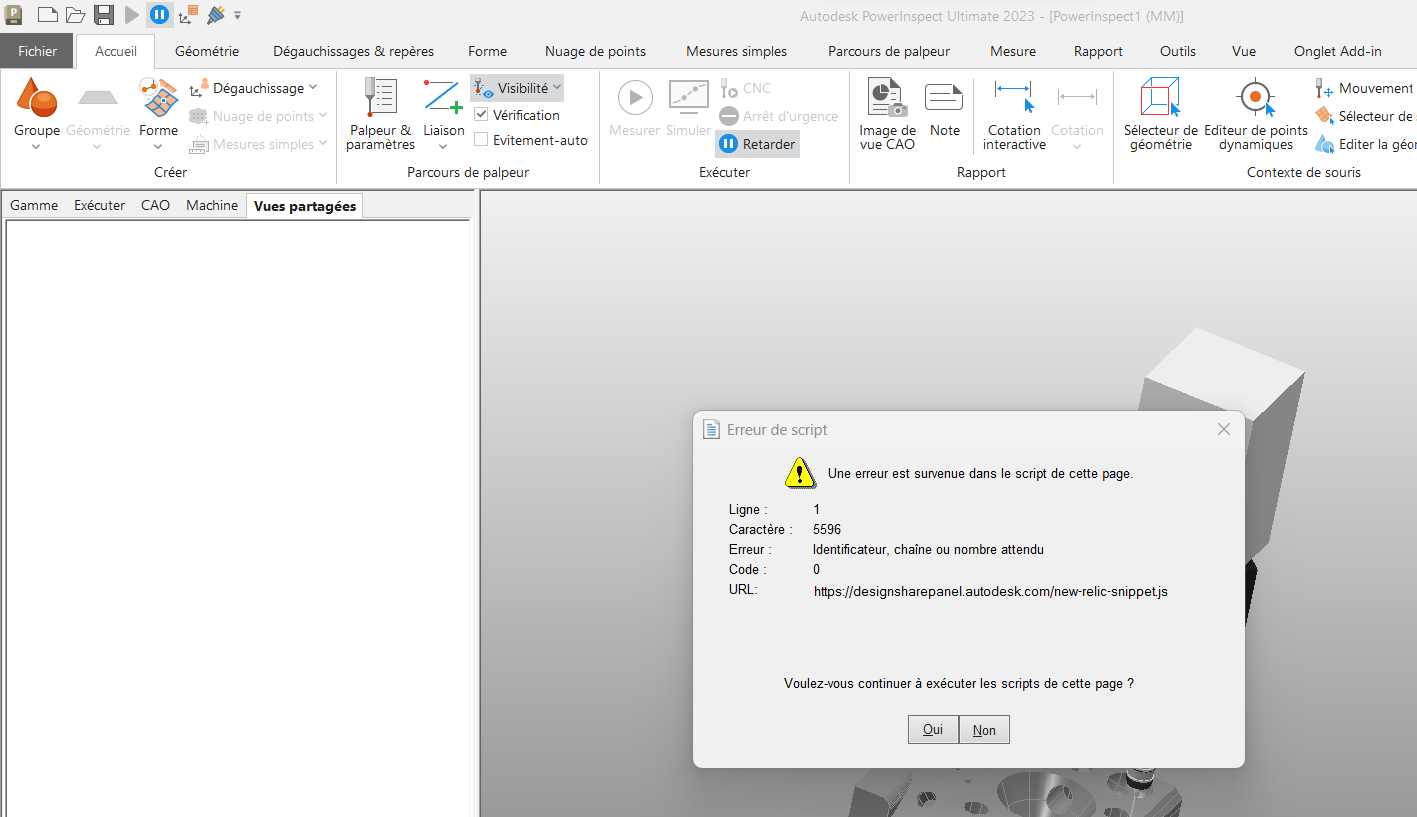Viewport: 1417px width, 817px height.
Task: Switch to the Géométrie ribbon tab
Action: point(207,51)
